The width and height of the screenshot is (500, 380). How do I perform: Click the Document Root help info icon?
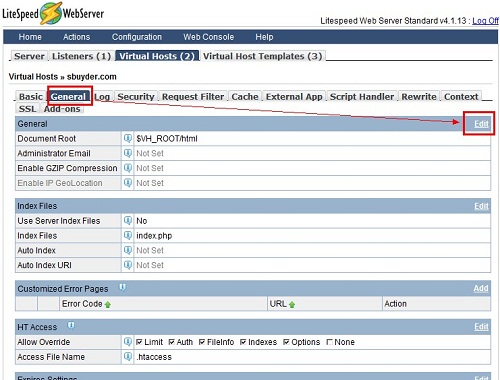click(x=128, y=138)
